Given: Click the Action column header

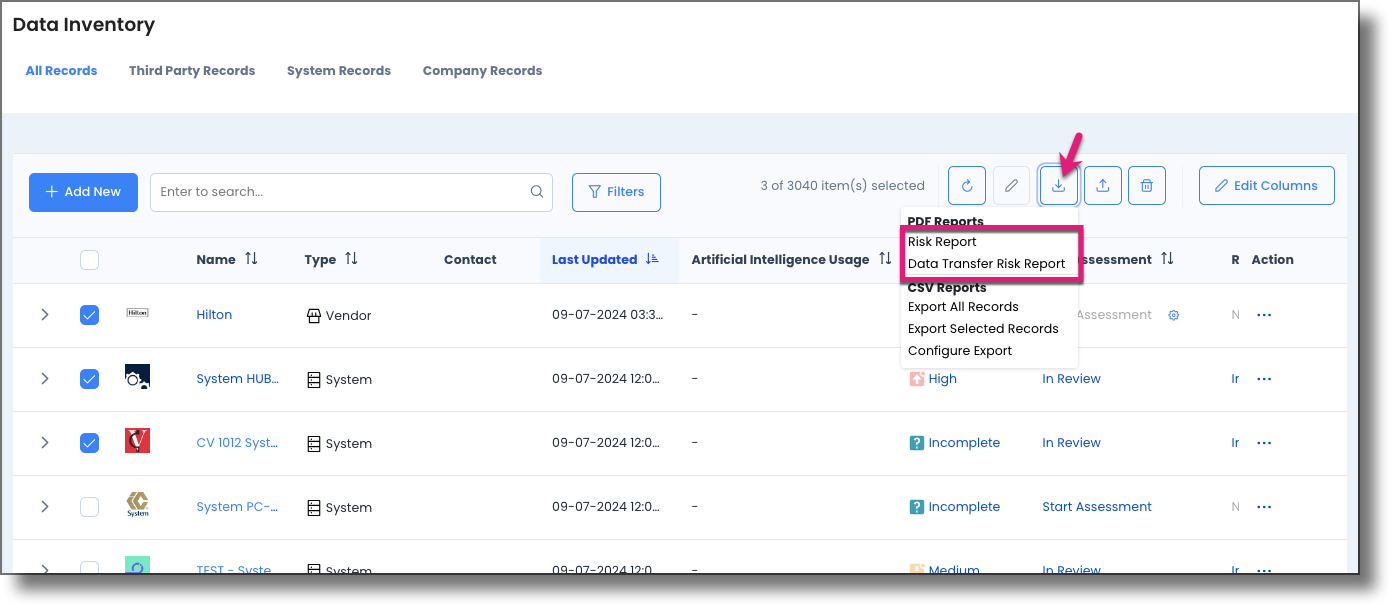Looking at the screenshot, I should [x=1272, y=260].
